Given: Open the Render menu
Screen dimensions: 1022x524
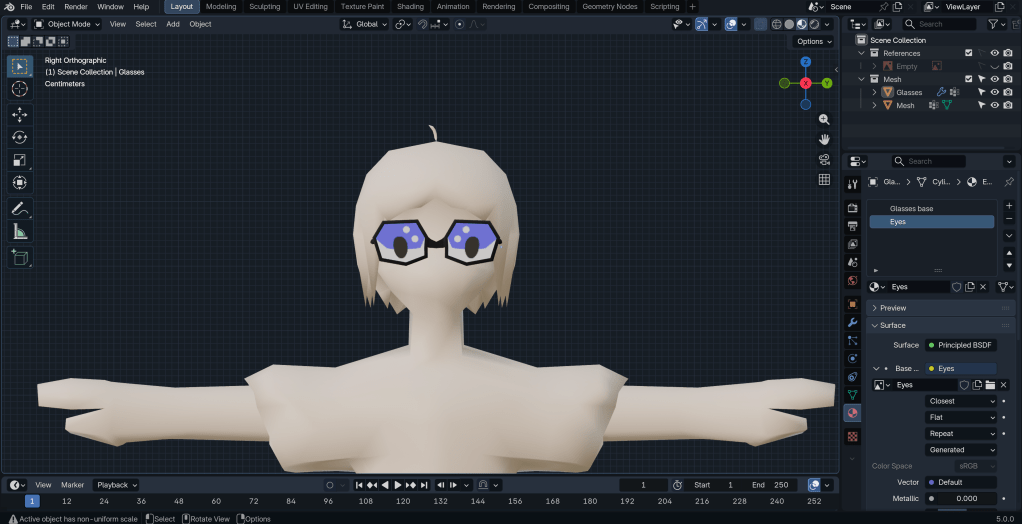Looking at the screenshot, I should [76, 6].
